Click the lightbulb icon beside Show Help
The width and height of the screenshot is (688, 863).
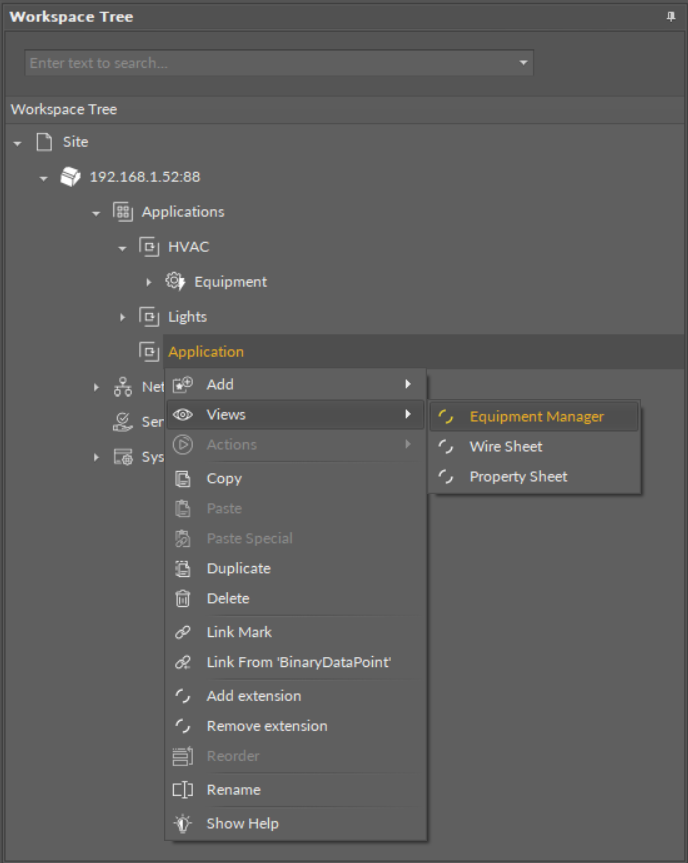(183, 823)
